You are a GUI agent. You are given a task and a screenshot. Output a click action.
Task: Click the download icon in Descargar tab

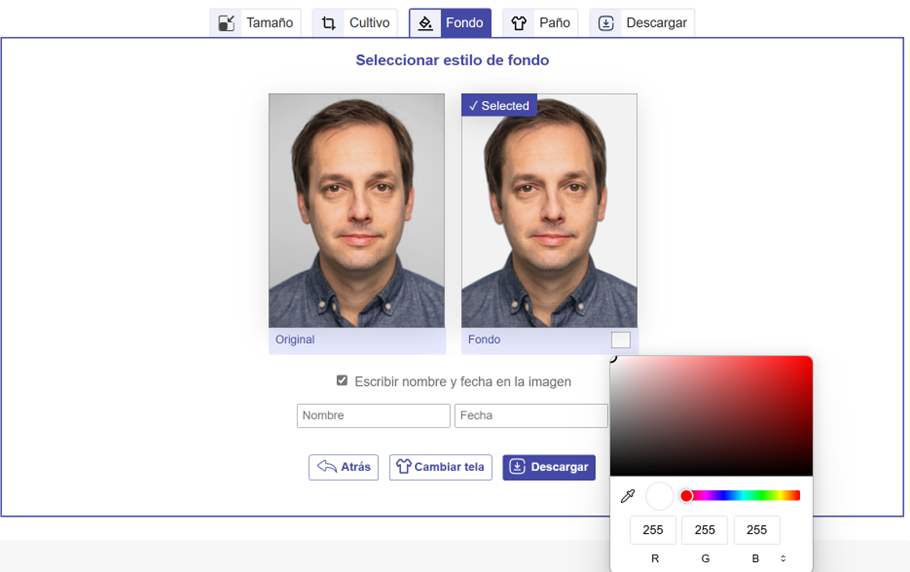[x=606, y=23]
